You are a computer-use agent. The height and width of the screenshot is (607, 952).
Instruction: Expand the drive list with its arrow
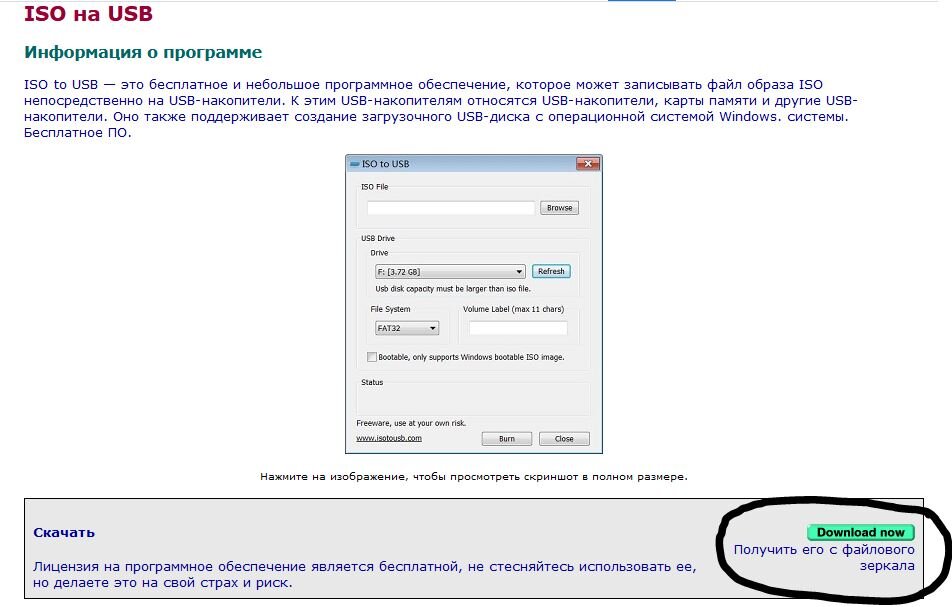pos(520,271)
